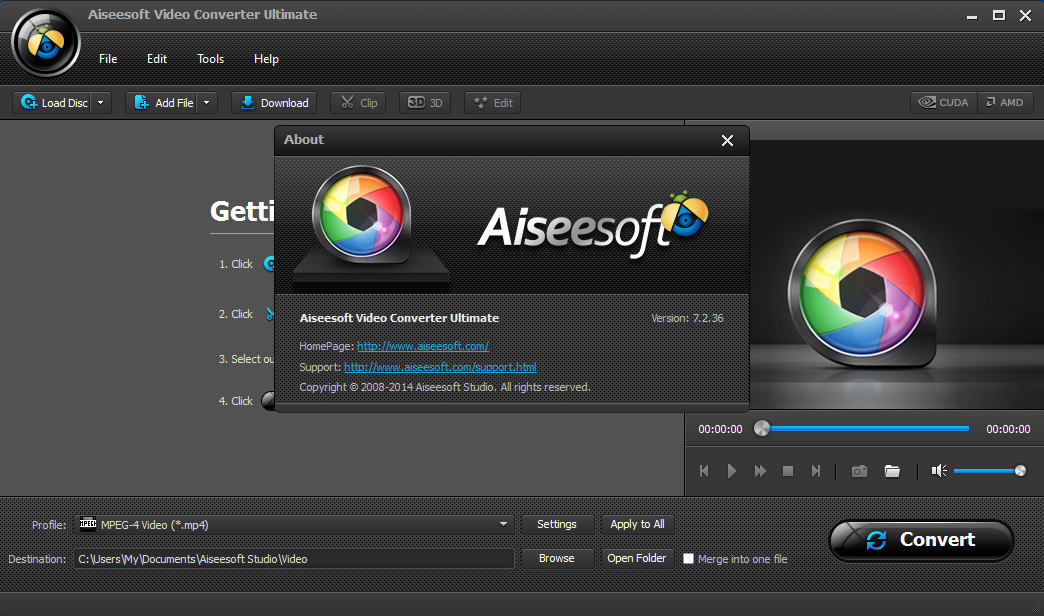1044x616 pixels.
Task: Click the lens icon in About banner
Action: click(x=362, y=214)
